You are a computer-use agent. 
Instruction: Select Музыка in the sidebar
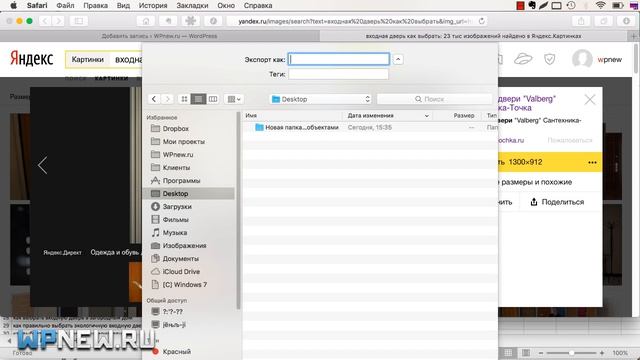189,233
